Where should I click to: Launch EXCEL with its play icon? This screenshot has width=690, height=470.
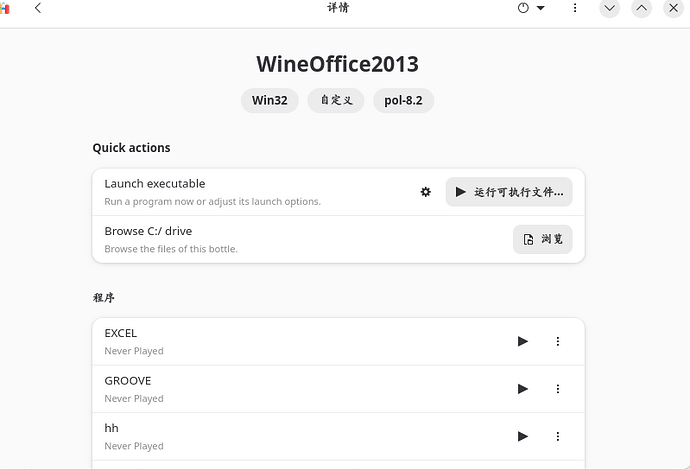pos(522,341)
